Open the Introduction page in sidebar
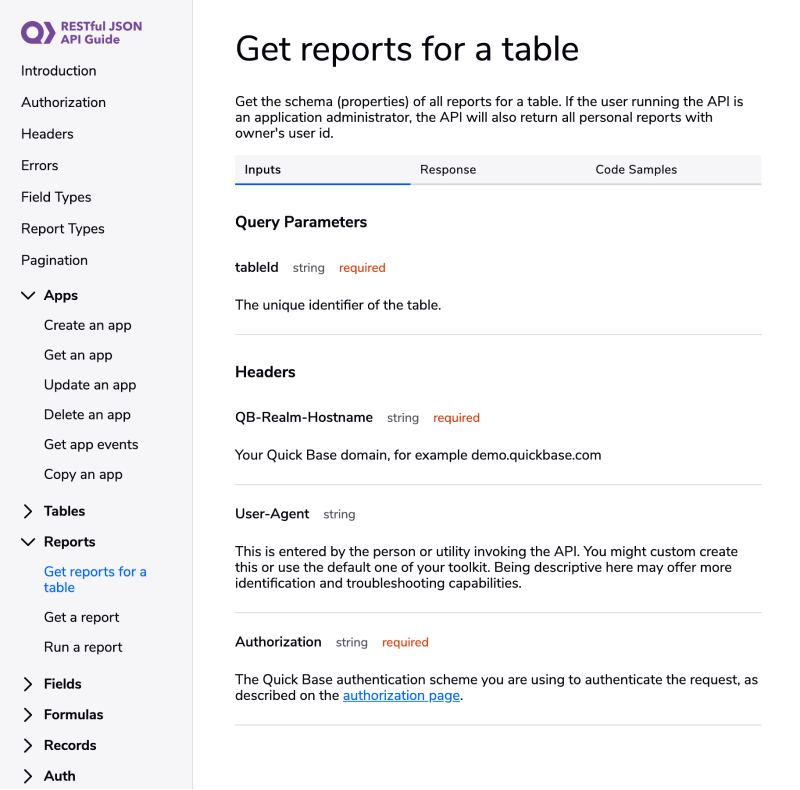The height and width of the screenshot is (790, 800). coord(59,71)
